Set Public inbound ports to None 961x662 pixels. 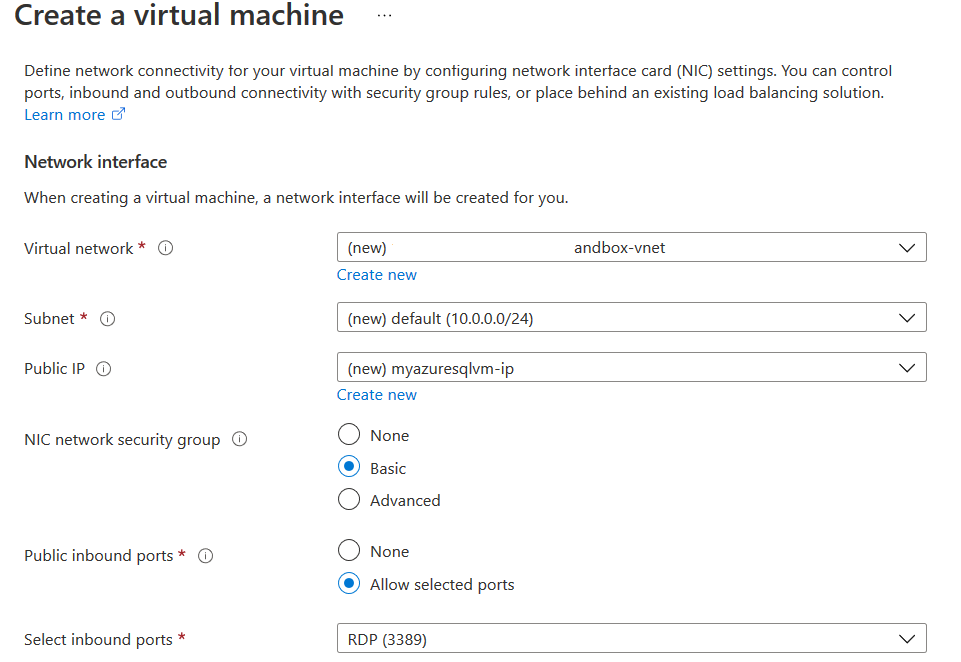(x=349, y=551)
